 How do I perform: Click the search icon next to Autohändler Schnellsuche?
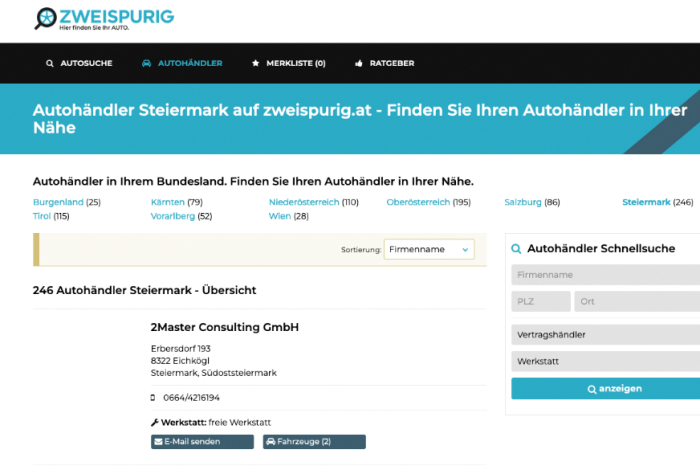click(516, 249)
